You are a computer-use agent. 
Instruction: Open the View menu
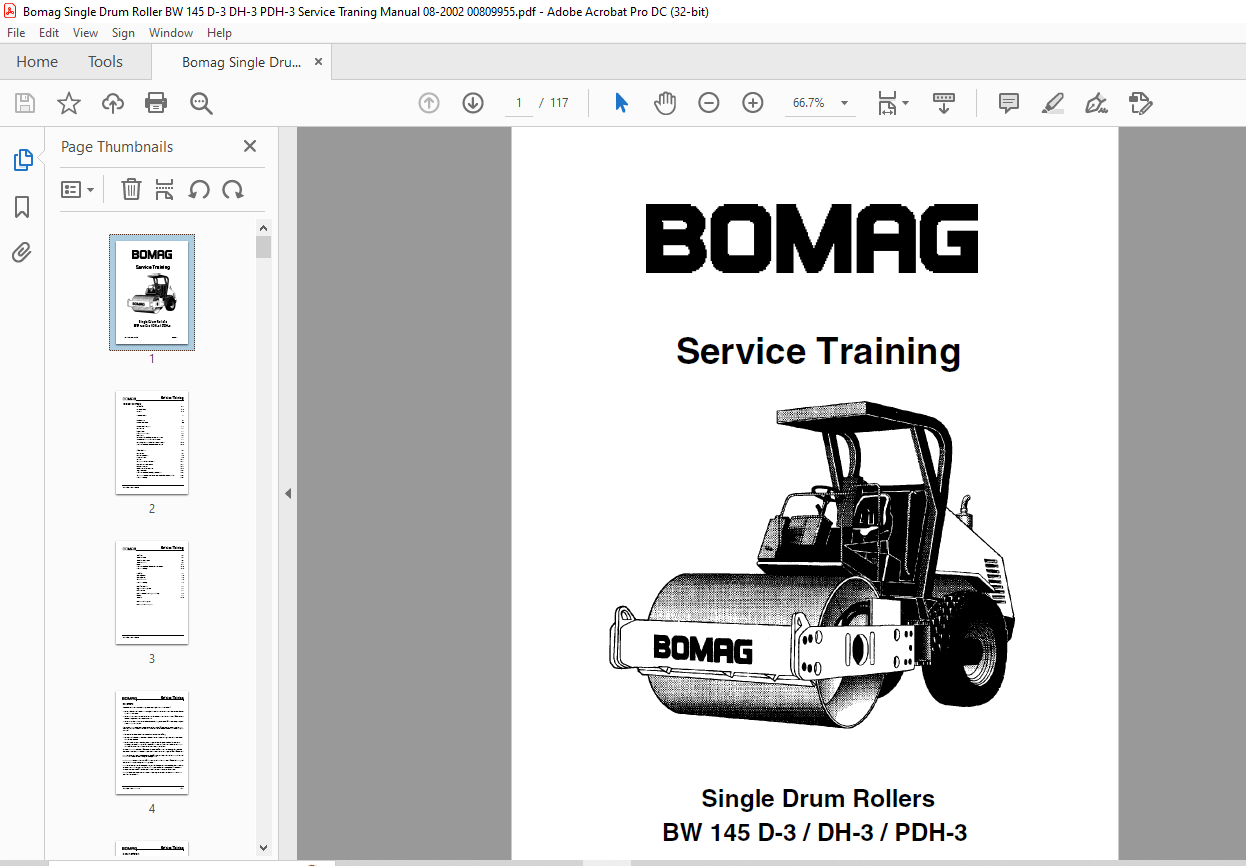(86, 33)
